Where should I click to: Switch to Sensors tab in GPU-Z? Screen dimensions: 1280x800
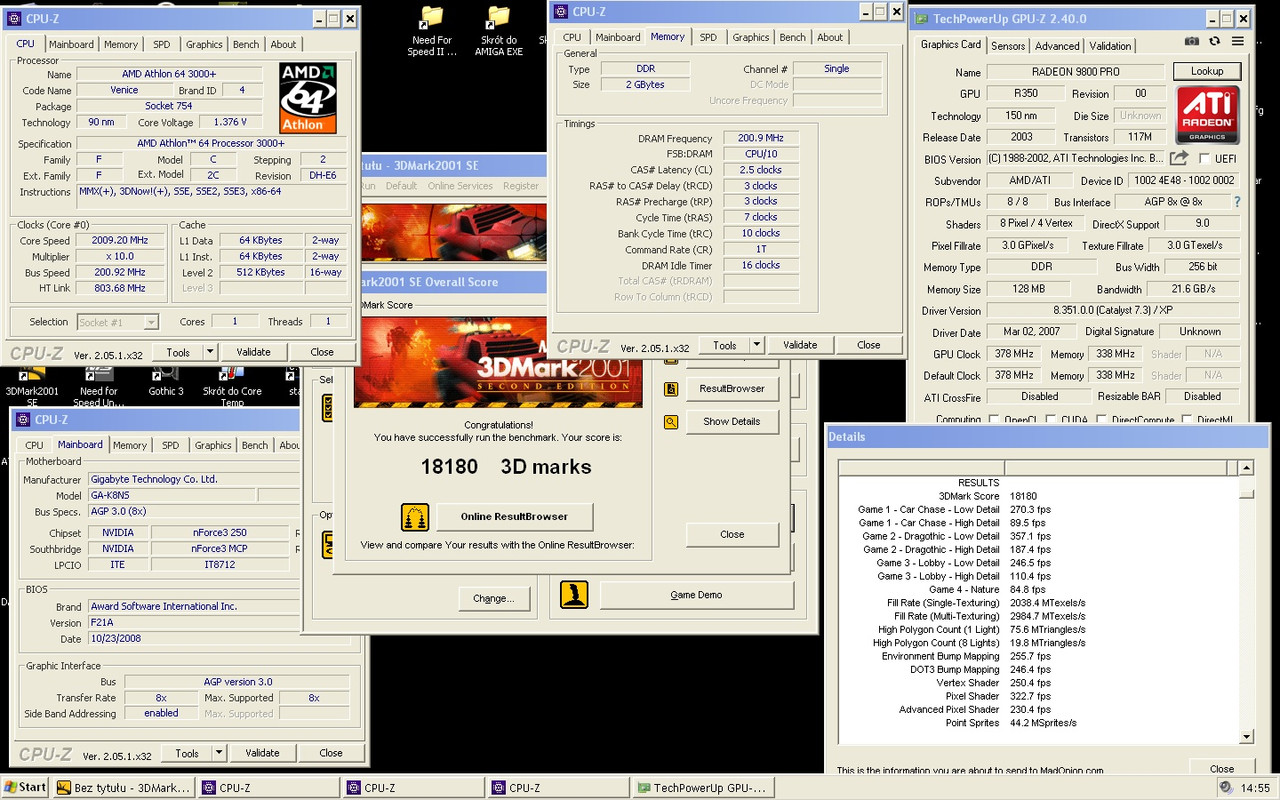tap(1008, 46)
